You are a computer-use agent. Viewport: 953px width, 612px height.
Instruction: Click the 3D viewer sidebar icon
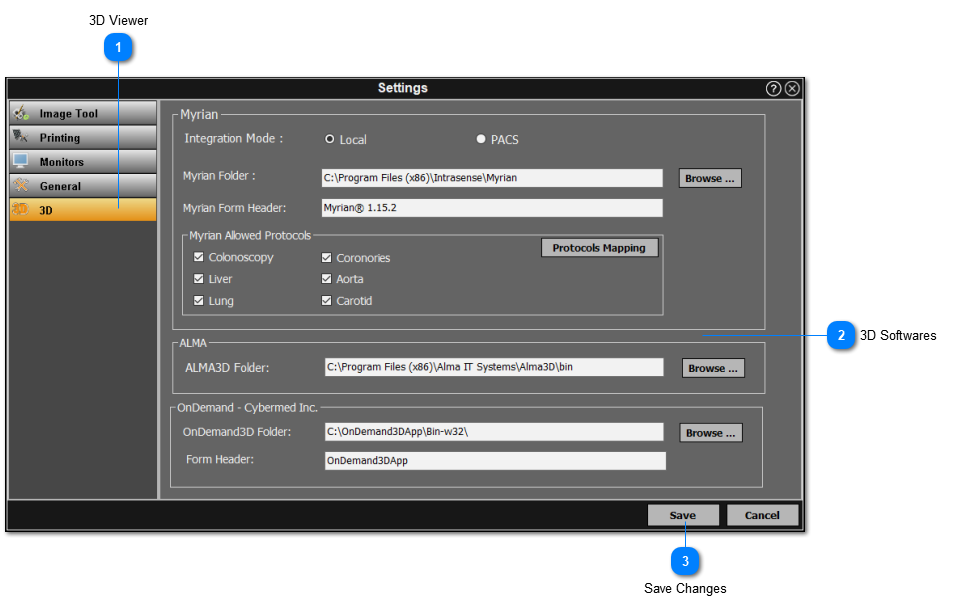[22, 210]
